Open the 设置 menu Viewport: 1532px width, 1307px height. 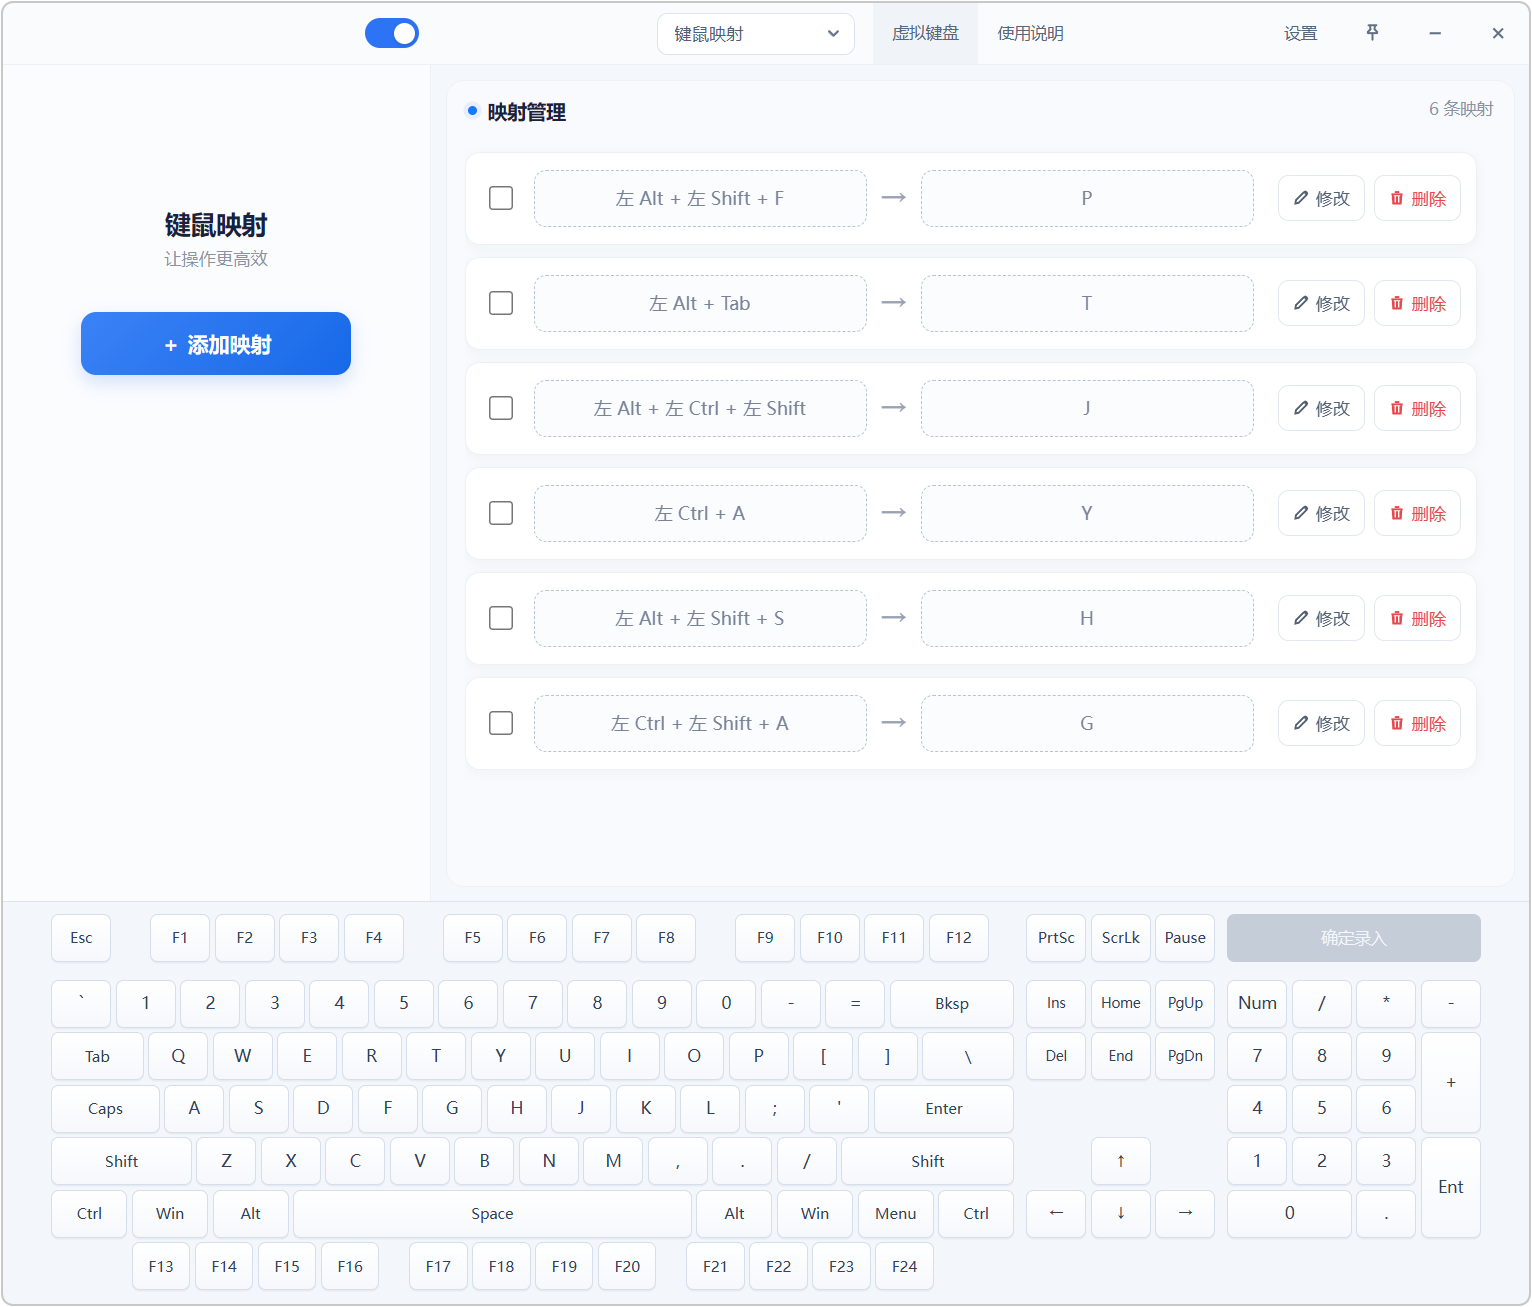[x=1301, y=33]
